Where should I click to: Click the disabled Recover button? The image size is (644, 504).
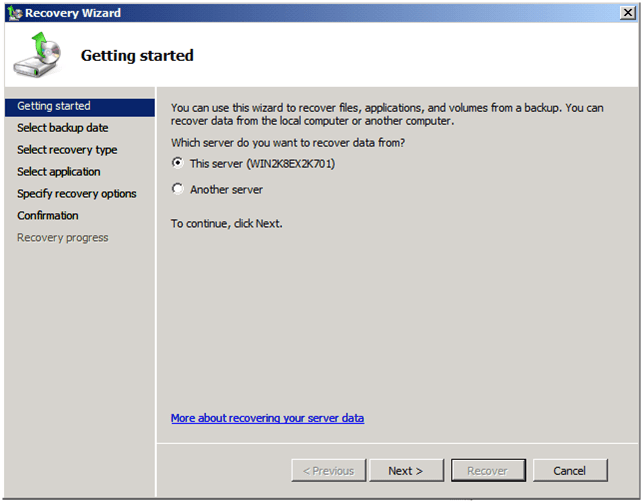(x=488, y=471)
